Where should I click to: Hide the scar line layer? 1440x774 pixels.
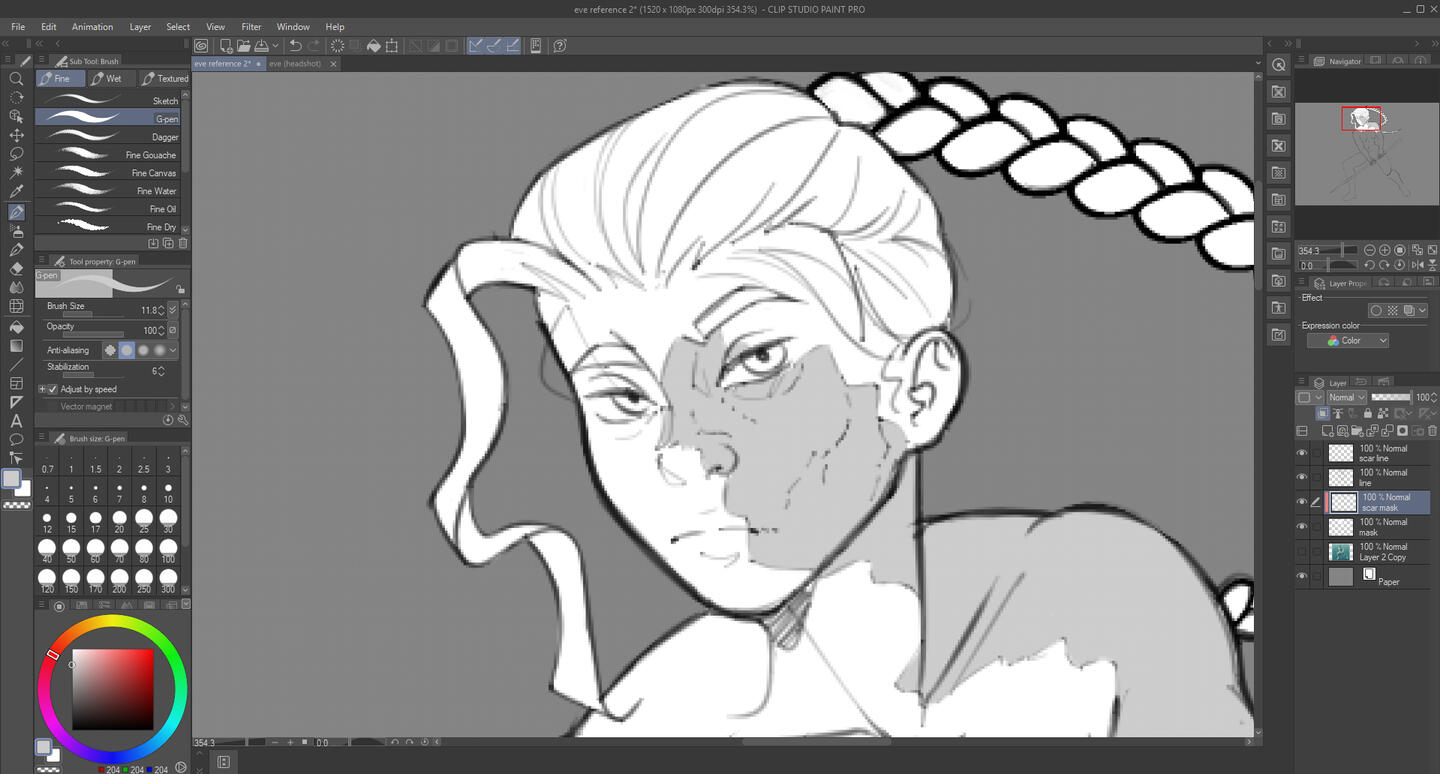tap(1302, 453)
